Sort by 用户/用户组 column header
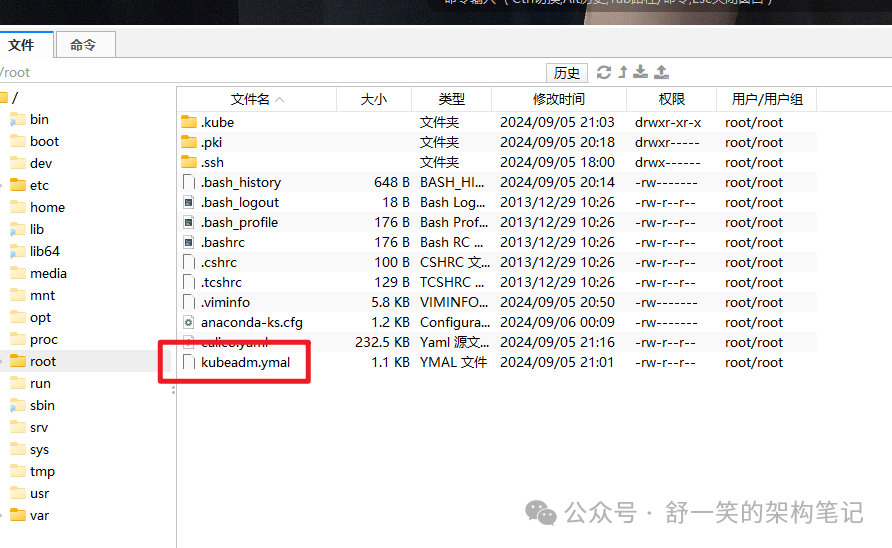Image resolution: width=892 pixels, height=548 pixels. pos(767,99)
